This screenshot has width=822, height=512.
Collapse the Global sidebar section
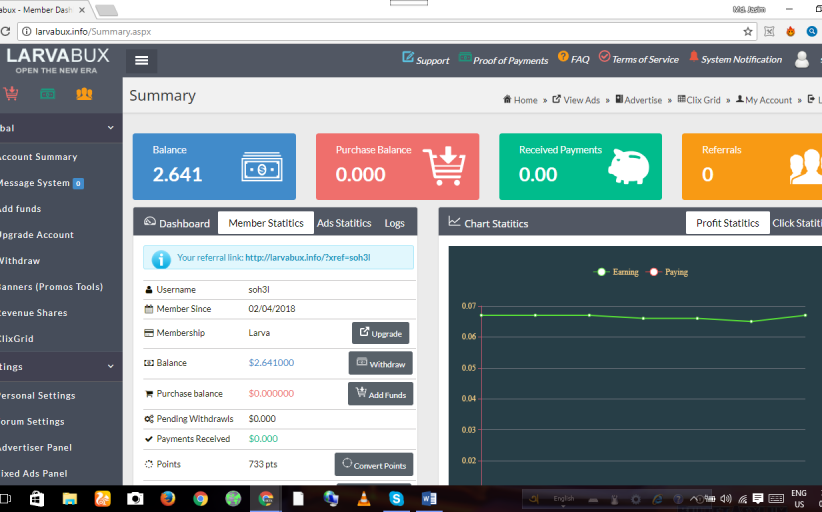[x=110, y=128]
